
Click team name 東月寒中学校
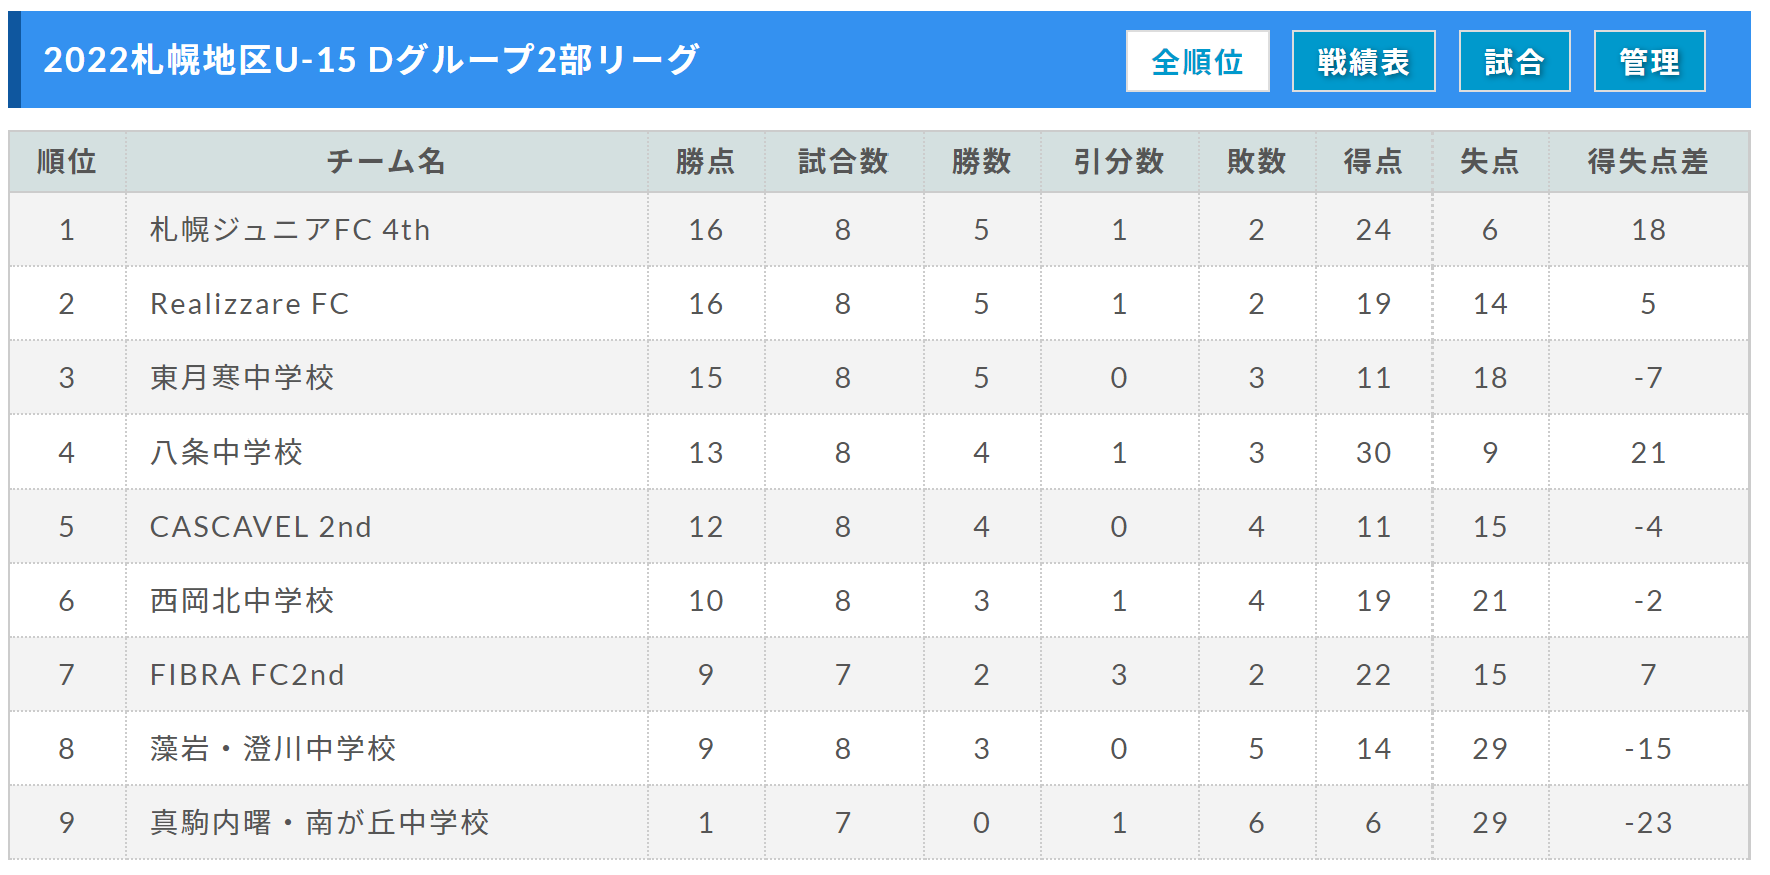pyautogui.click(x=242, y=378)
